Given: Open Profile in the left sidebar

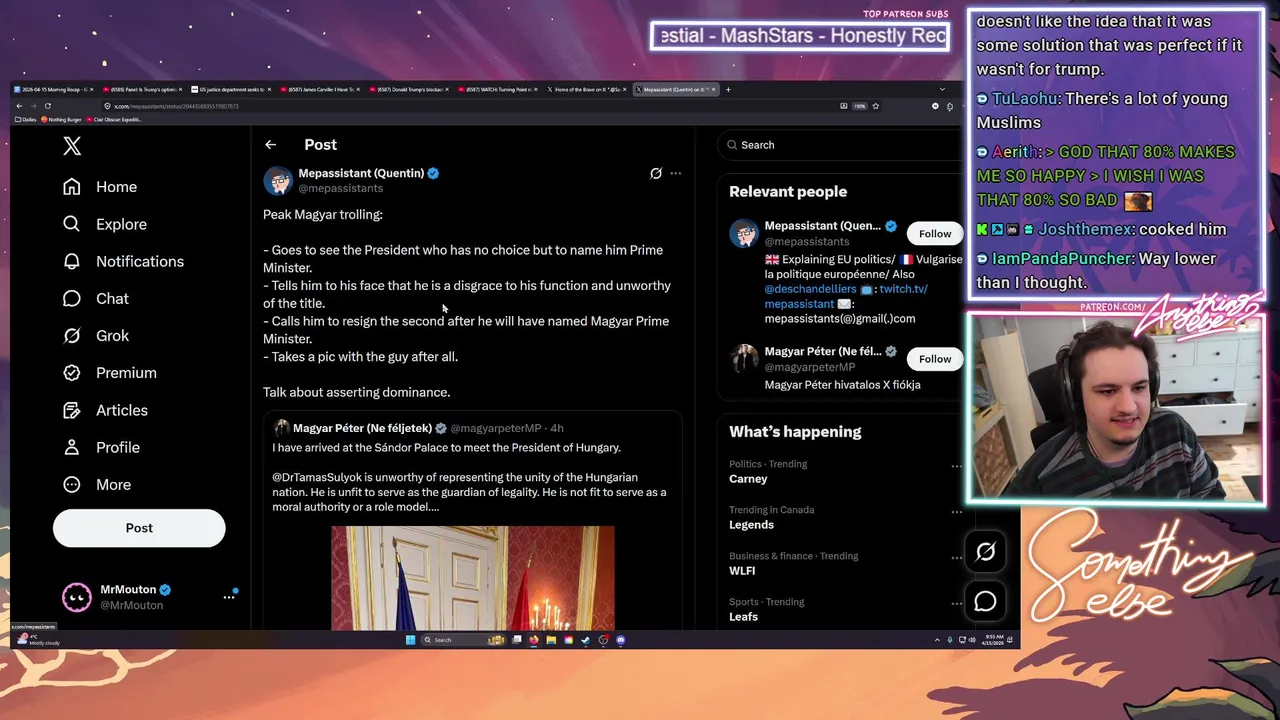Looking at the screenshot, I should point(101,447).
